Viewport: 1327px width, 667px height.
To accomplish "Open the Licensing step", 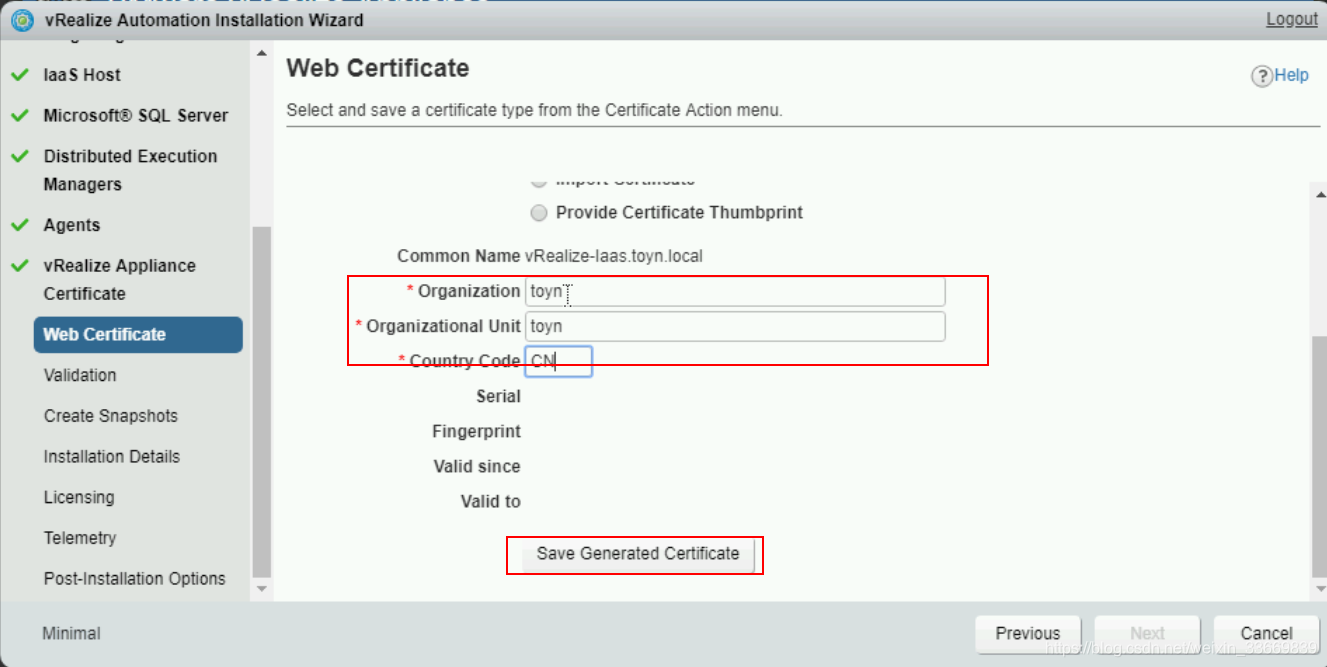I will 79,497.
